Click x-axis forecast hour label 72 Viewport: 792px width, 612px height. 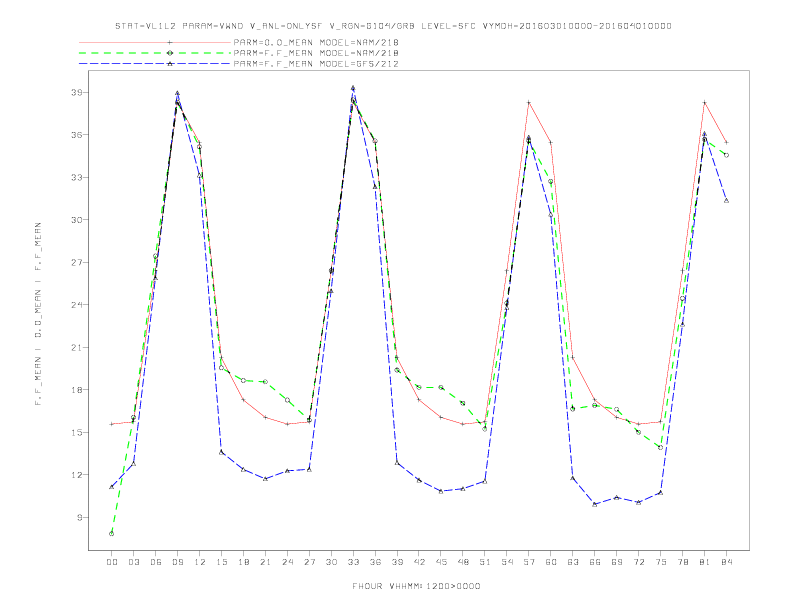[x=638, y=562]
